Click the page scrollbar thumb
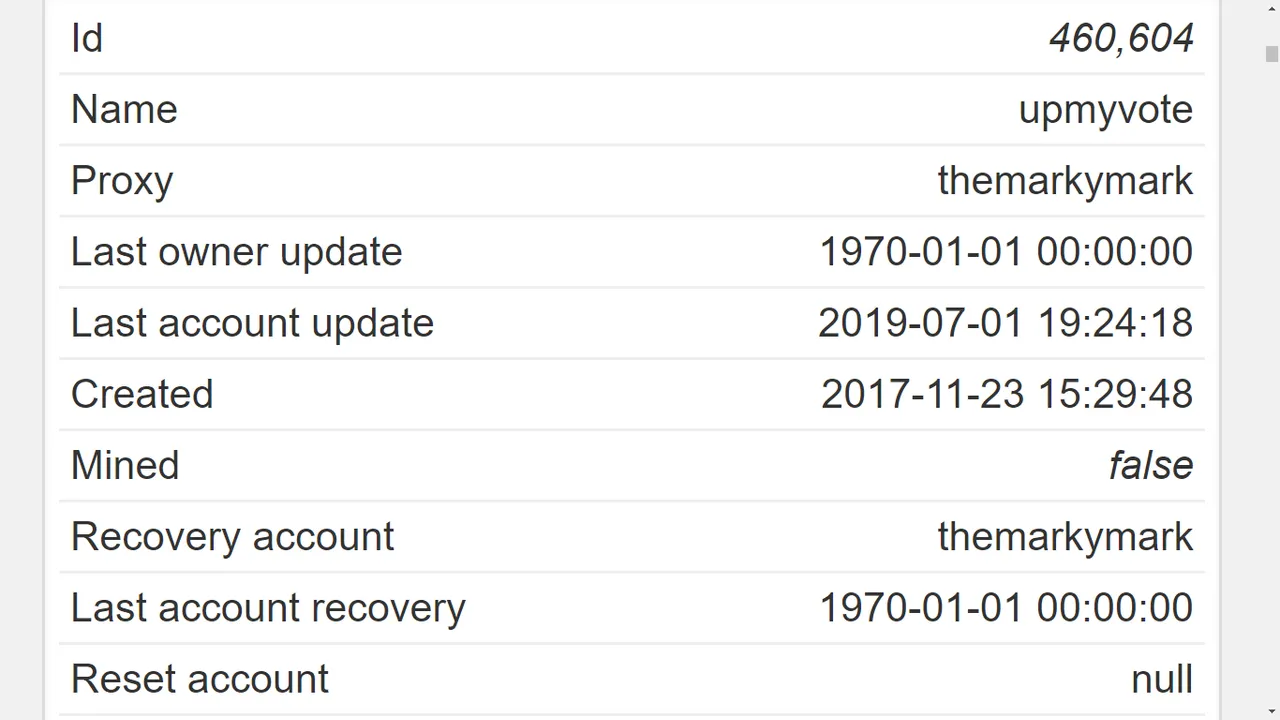 click(1271, 54)
